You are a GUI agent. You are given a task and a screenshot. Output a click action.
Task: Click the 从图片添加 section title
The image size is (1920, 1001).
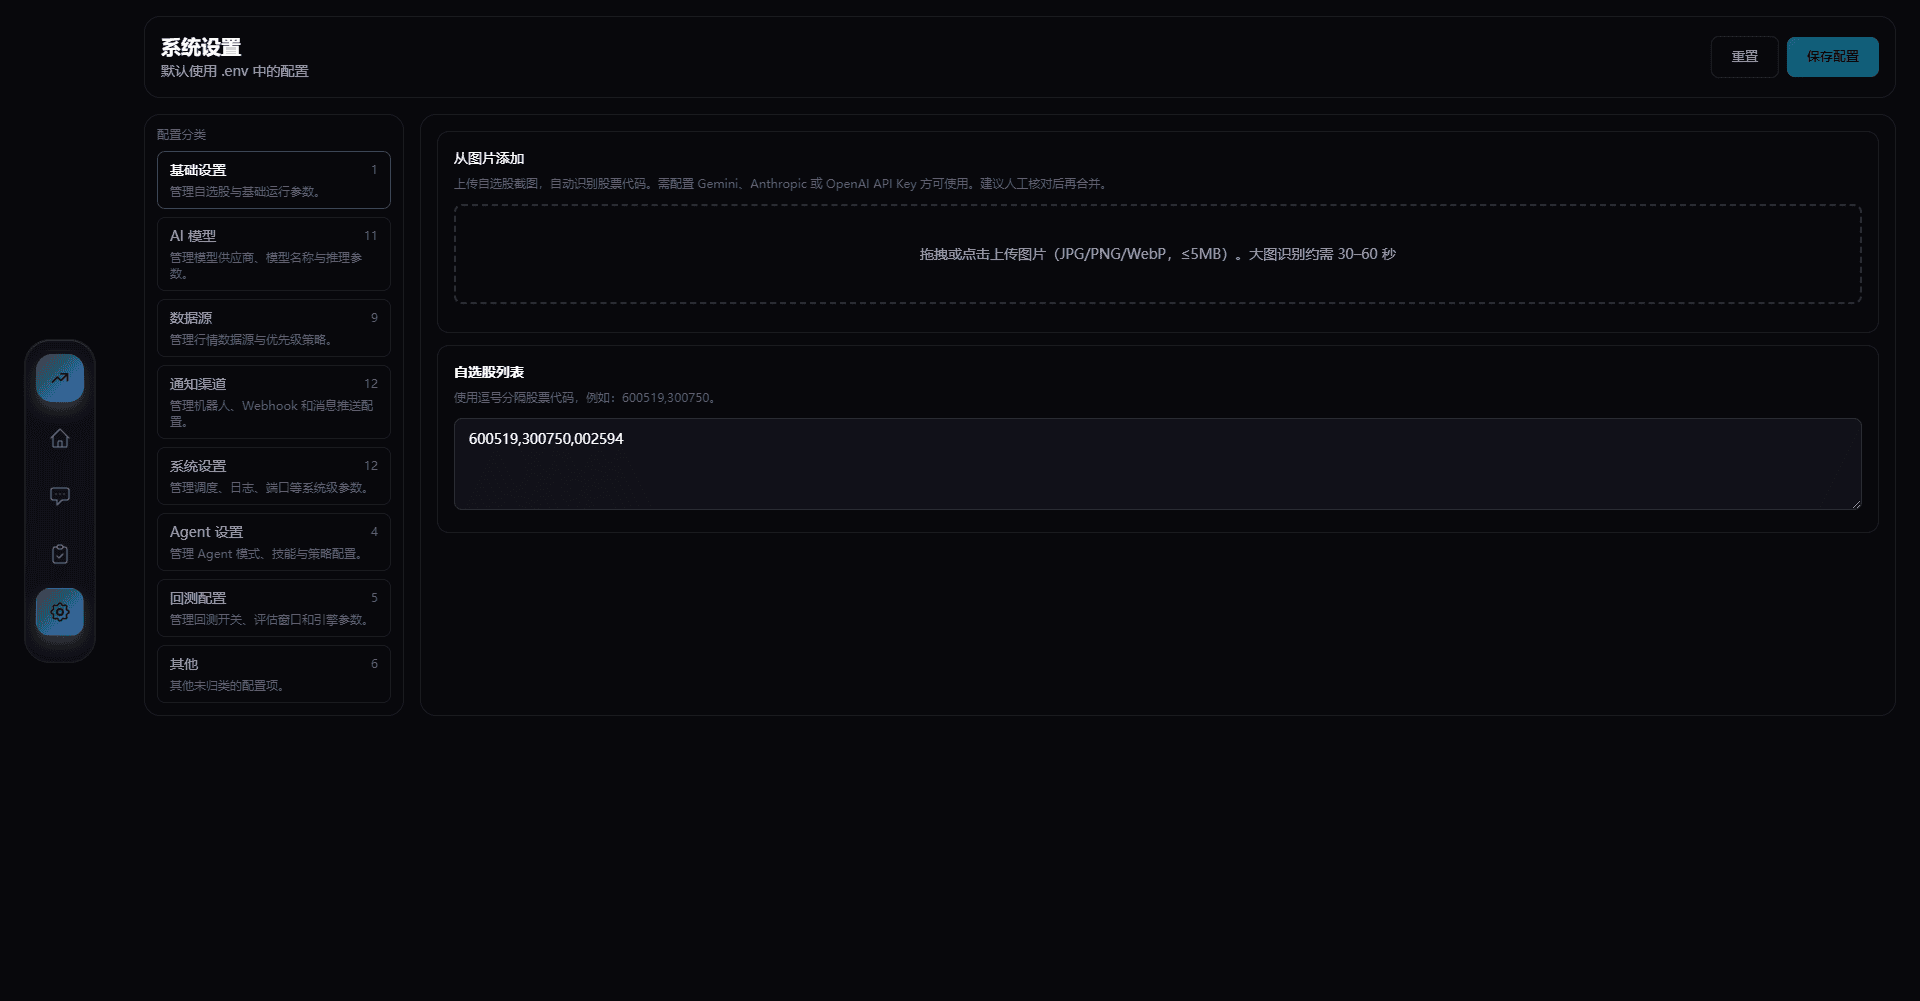click(x=489, y=158)
